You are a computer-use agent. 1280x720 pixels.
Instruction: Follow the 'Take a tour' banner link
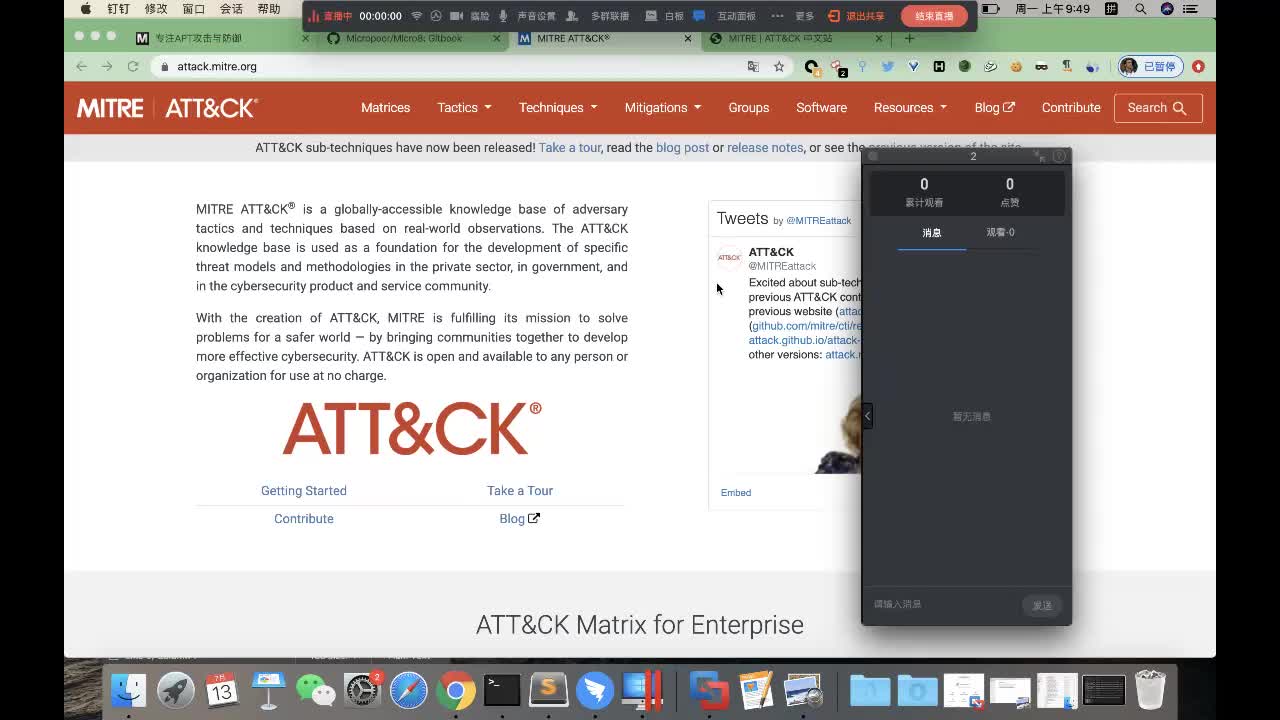tap(570, 148)
